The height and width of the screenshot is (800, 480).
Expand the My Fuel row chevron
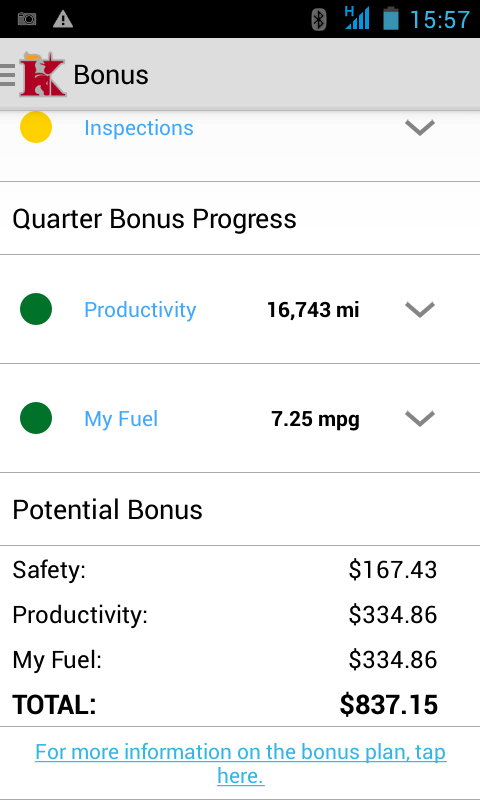(420, 418)
